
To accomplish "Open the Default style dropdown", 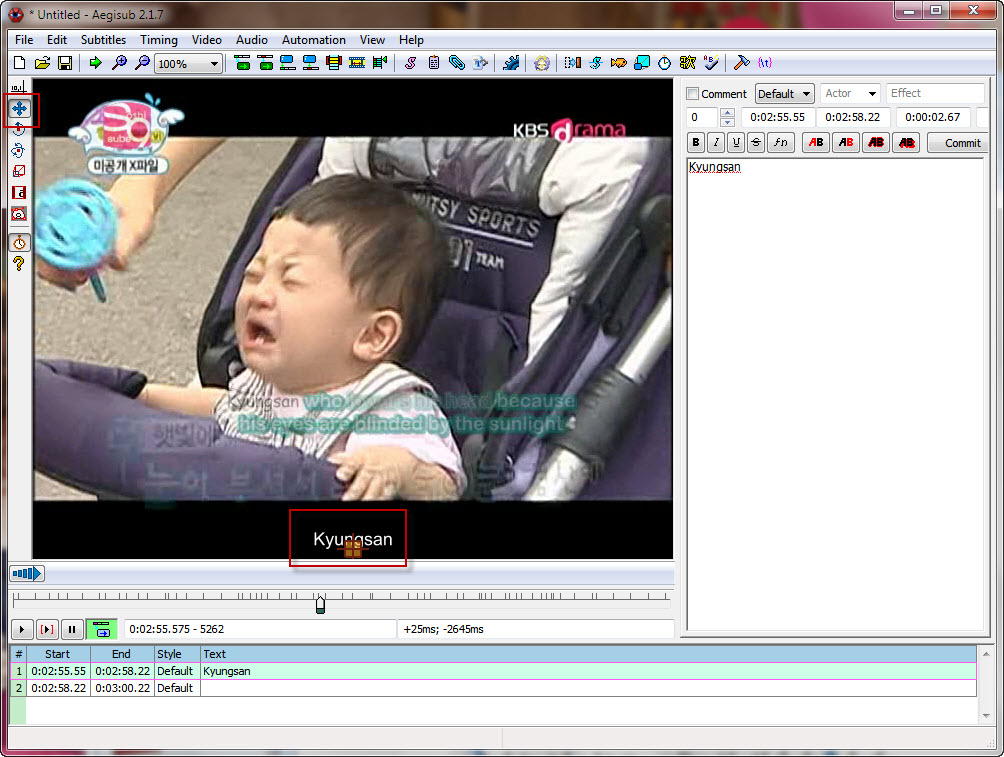I will [784, 94].
